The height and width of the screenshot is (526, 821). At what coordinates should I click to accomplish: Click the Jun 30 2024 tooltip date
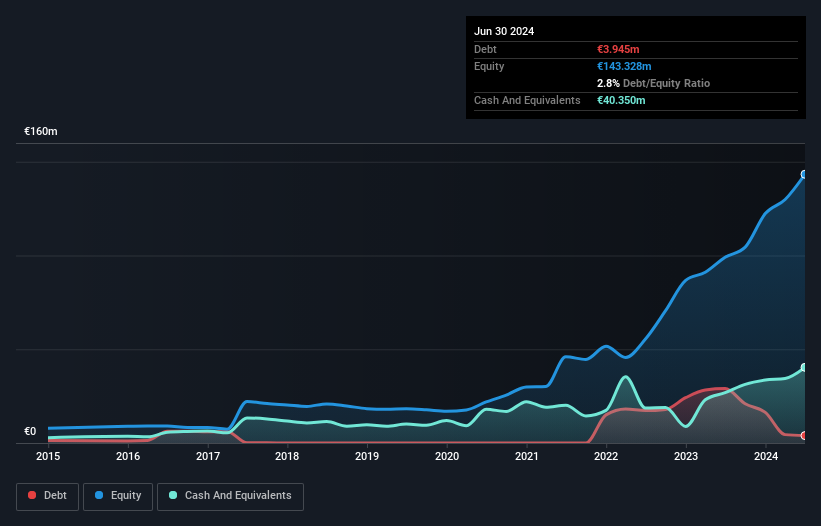[x=504, y=31]
